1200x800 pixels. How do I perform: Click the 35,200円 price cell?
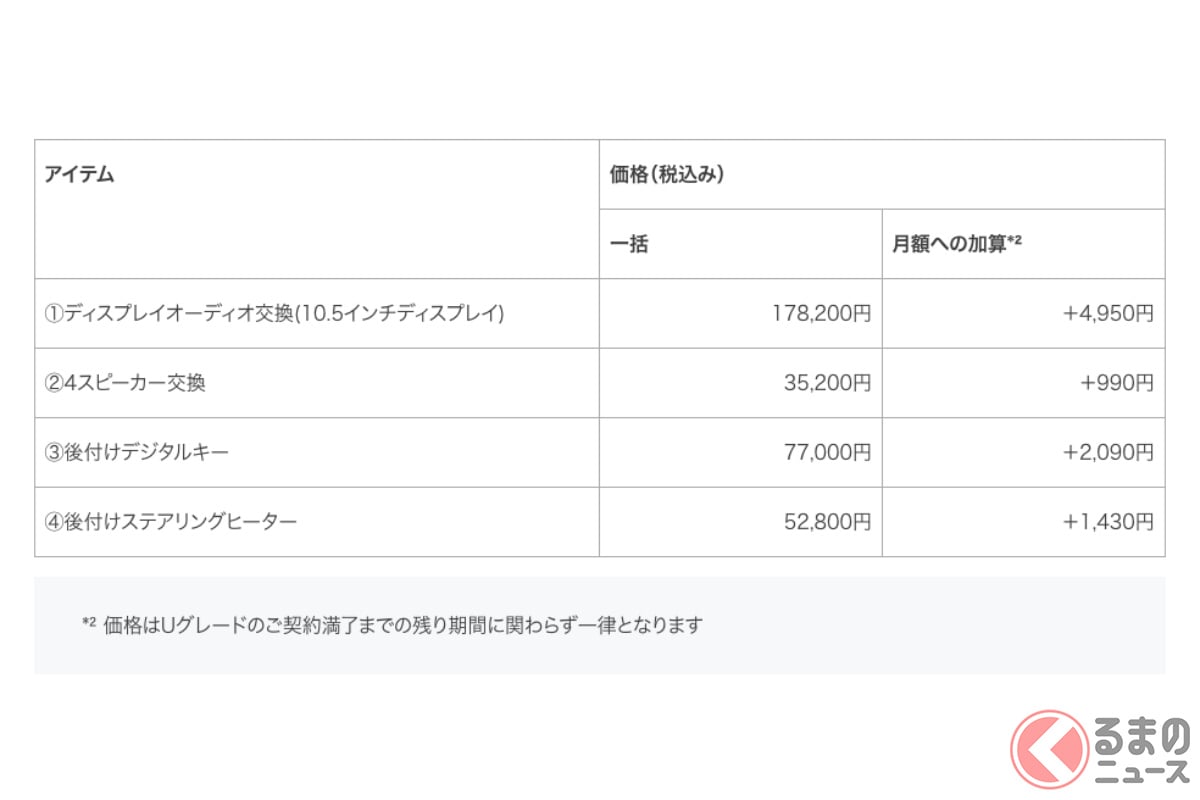coord(826,383)
